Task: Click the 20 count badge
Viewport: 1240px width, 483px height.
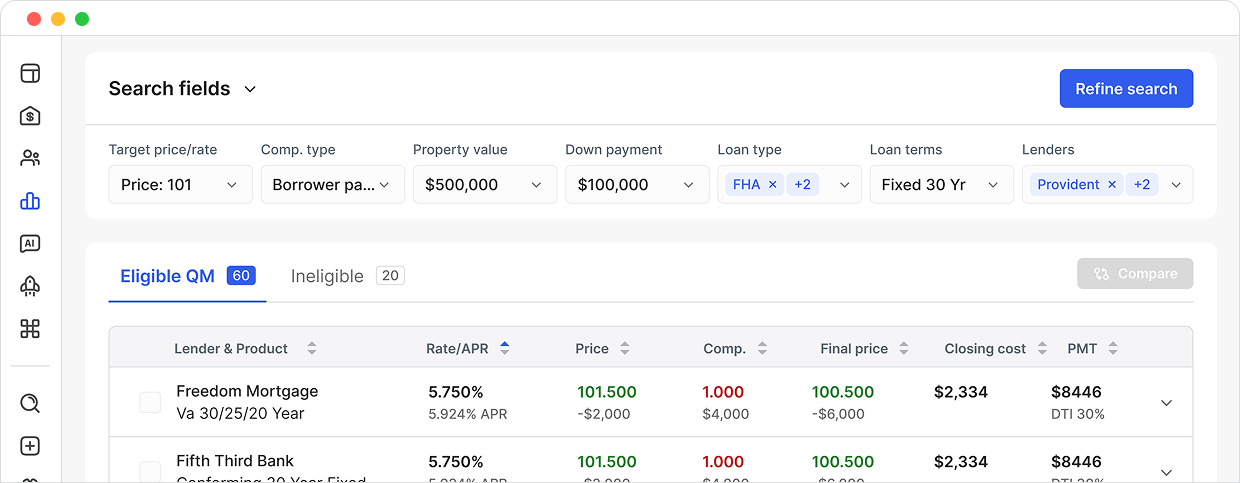Action: pos(390,275)
